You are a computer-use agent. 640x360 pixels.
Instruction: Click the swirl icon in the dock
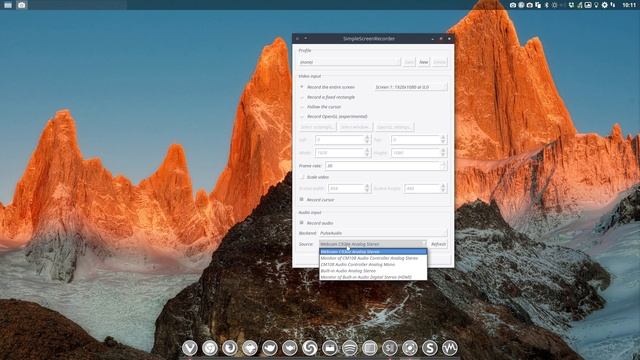pyautogui.click(x=310, y=348)
